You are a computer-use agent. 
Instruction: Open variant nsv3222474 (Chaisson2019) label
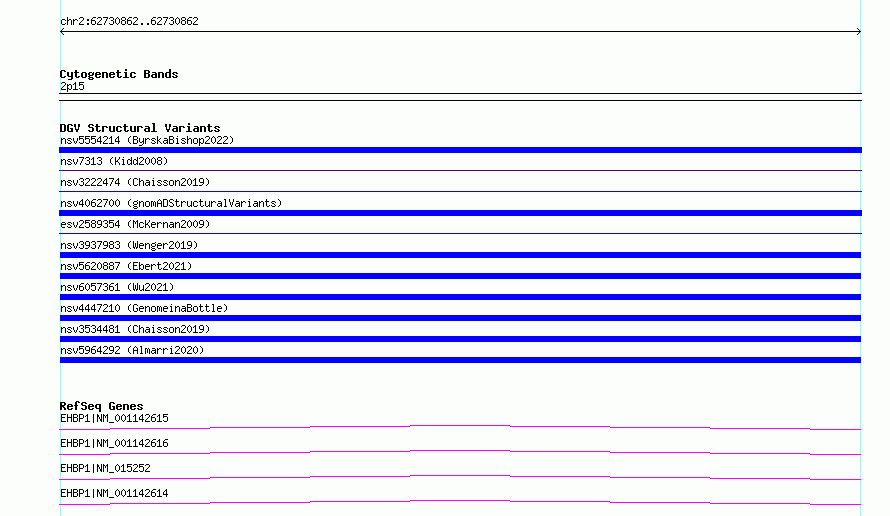click(x=135, y=182)
